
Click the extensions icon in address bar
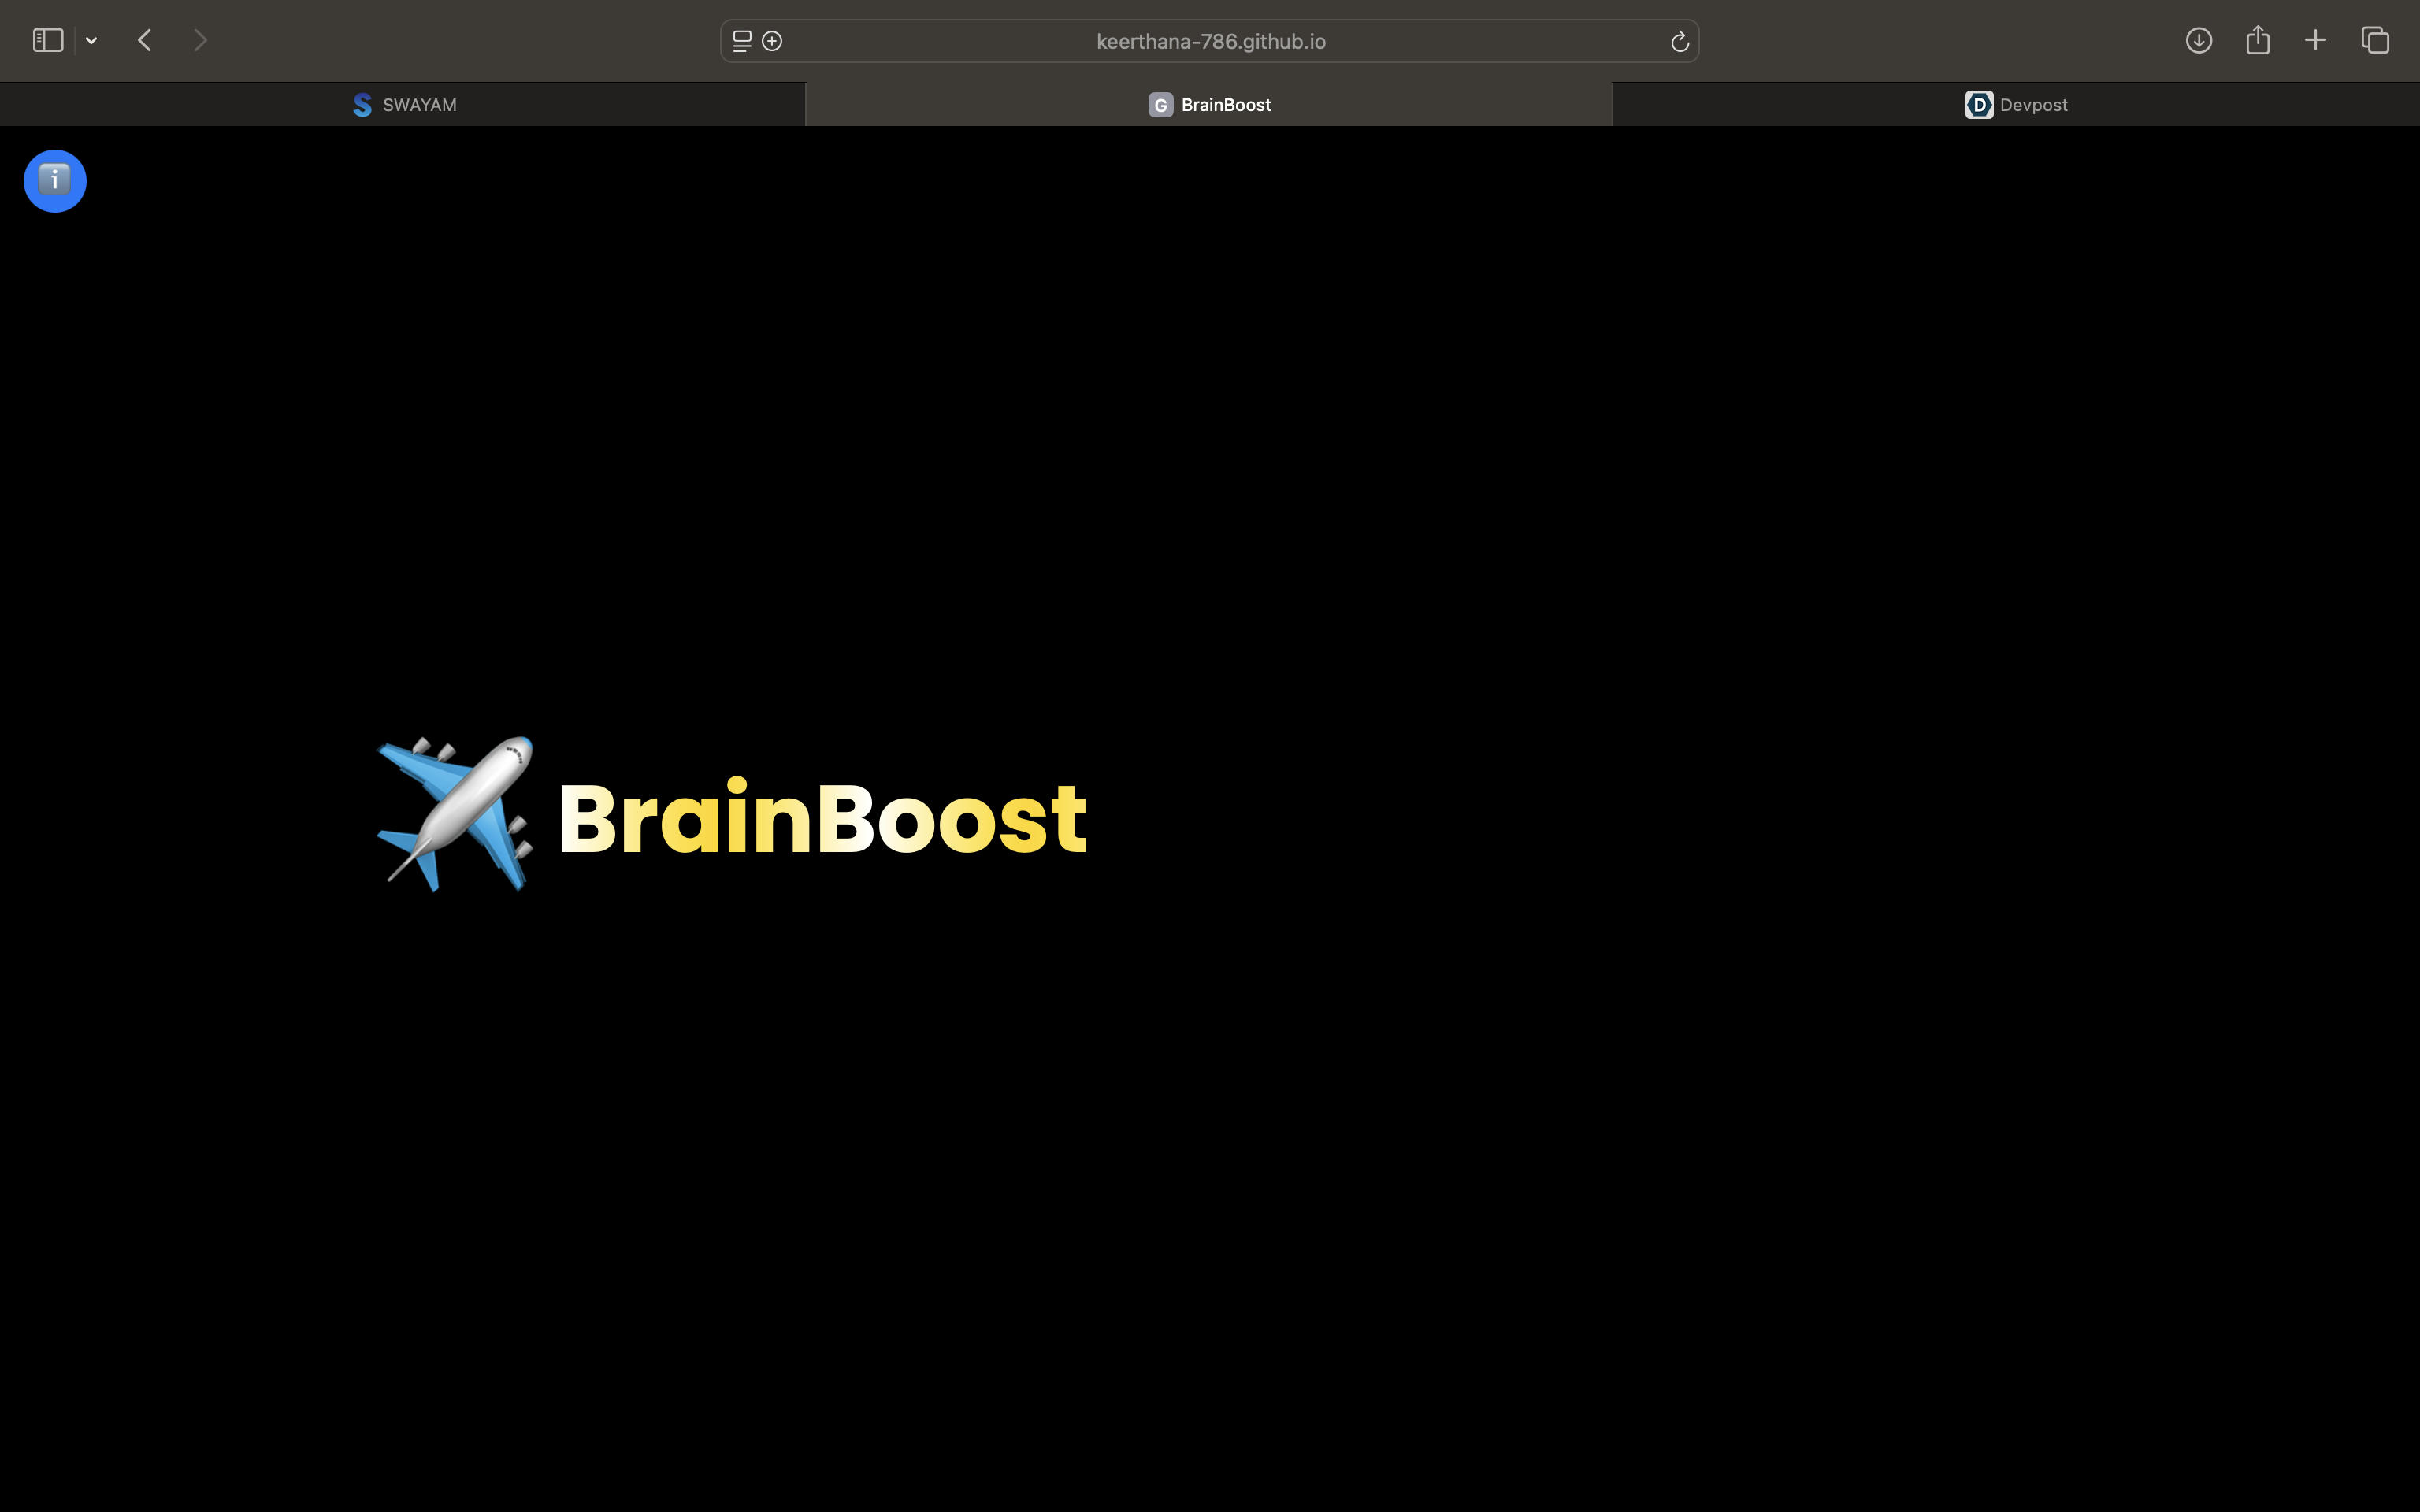[772, 41]
